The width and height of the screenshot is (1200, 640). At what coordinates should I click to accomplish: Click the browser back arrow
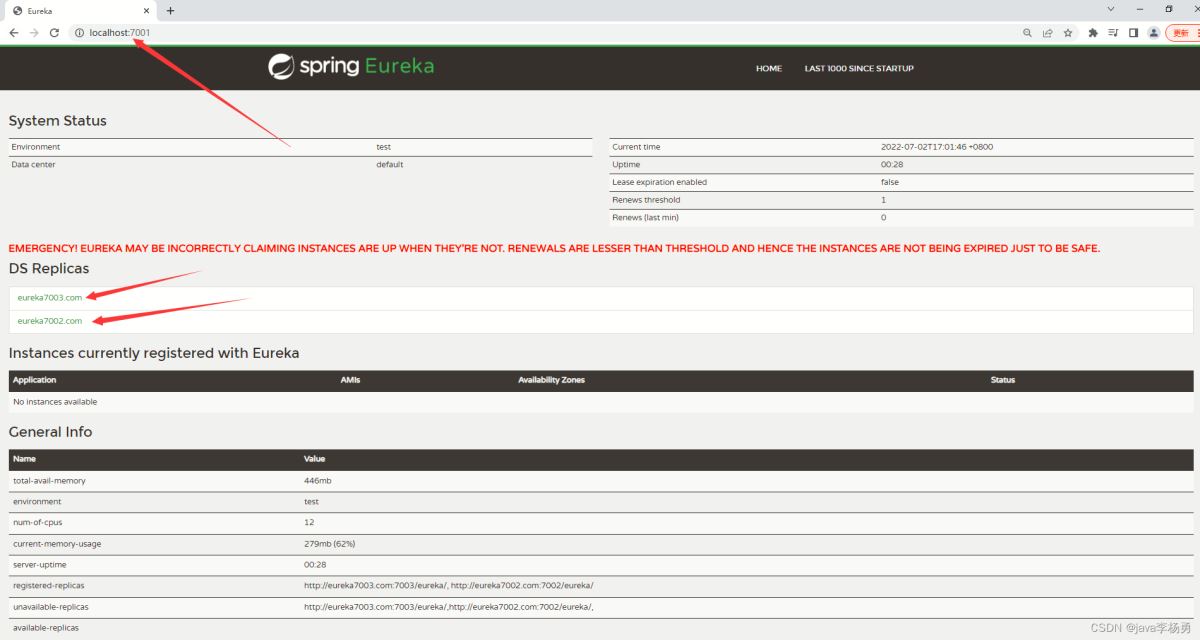pos(14,33)
